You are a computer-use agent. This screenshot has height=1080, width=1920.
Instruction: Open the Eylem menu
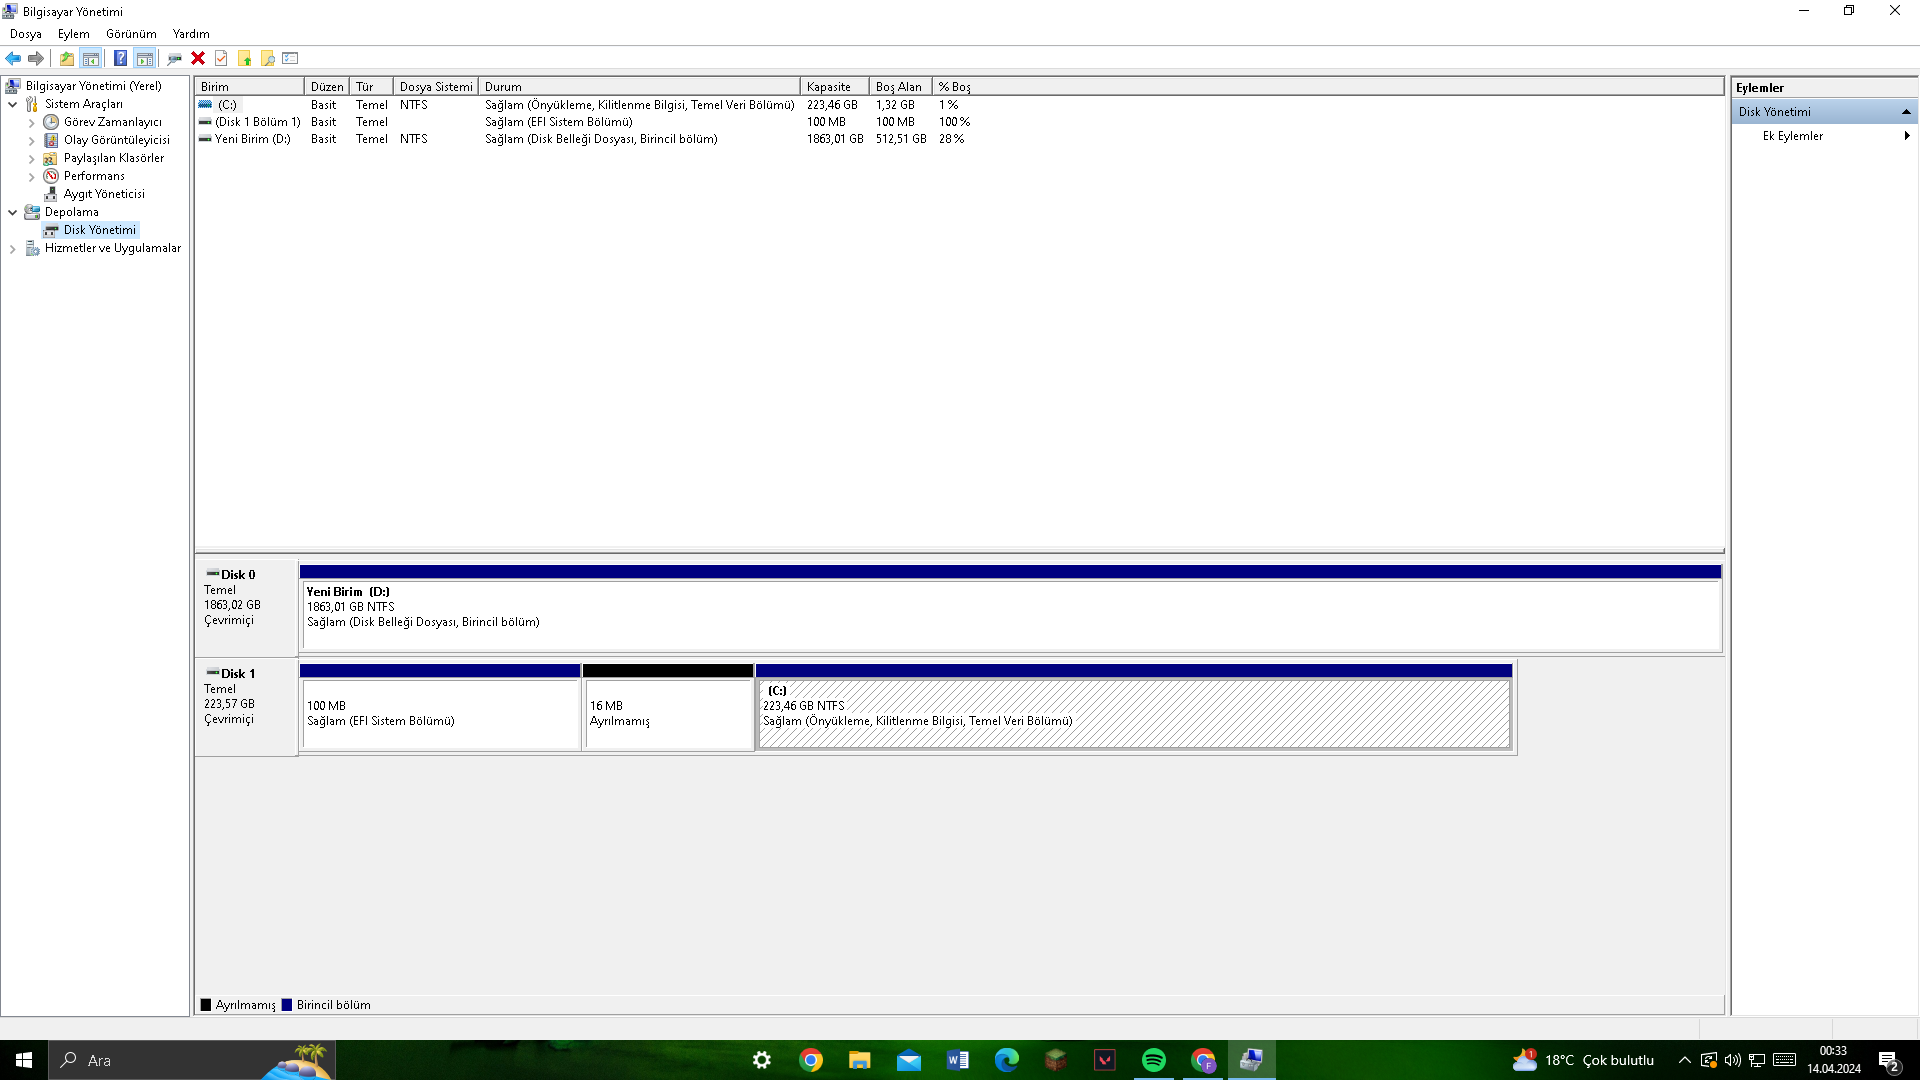pyautogui.click(x=73, y=34)
